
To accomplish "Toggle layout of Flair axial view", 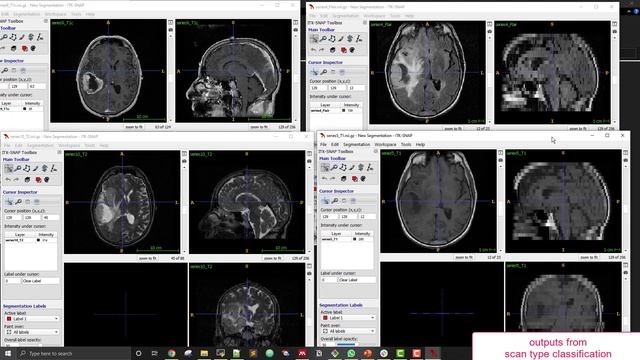I will point(490,24).
